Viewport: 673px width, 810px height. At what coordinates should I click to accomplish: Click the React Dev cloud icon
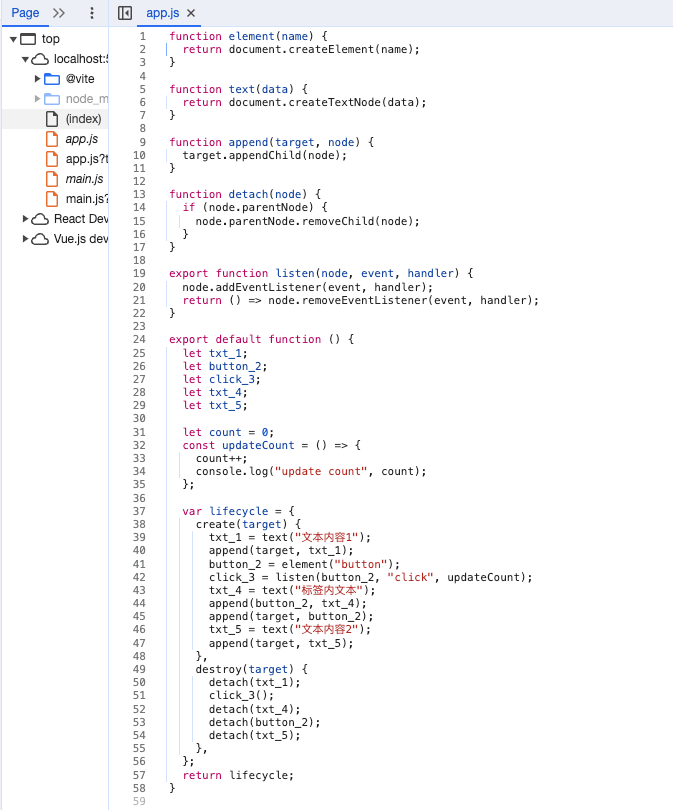(x=40, y=219)
